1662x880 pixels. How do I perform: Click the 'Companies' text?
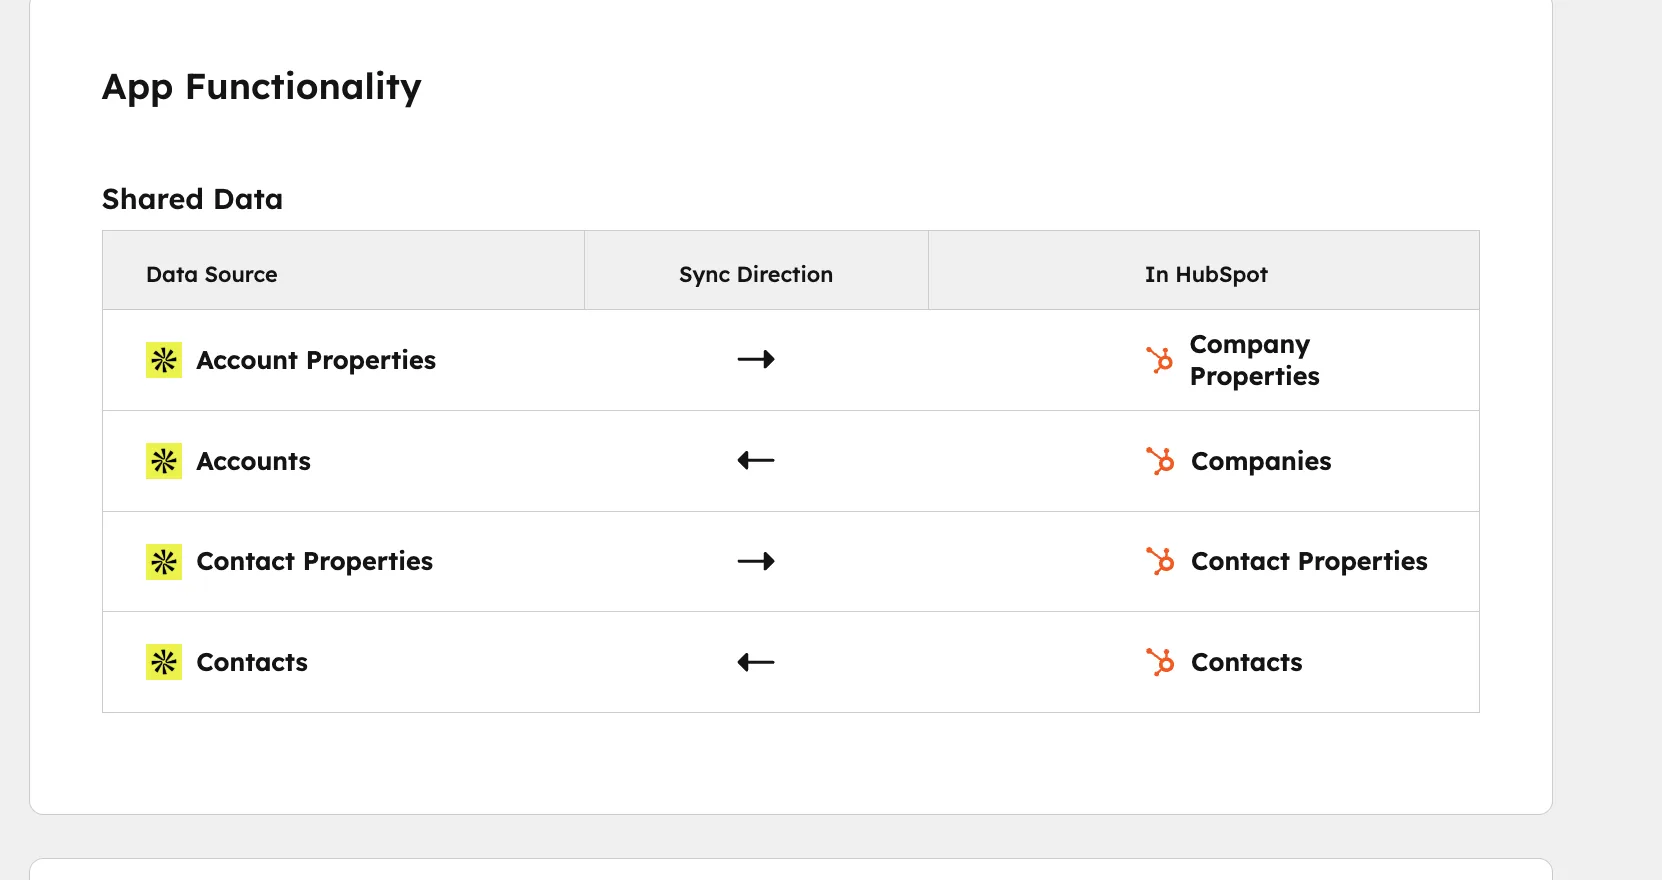1261,461
